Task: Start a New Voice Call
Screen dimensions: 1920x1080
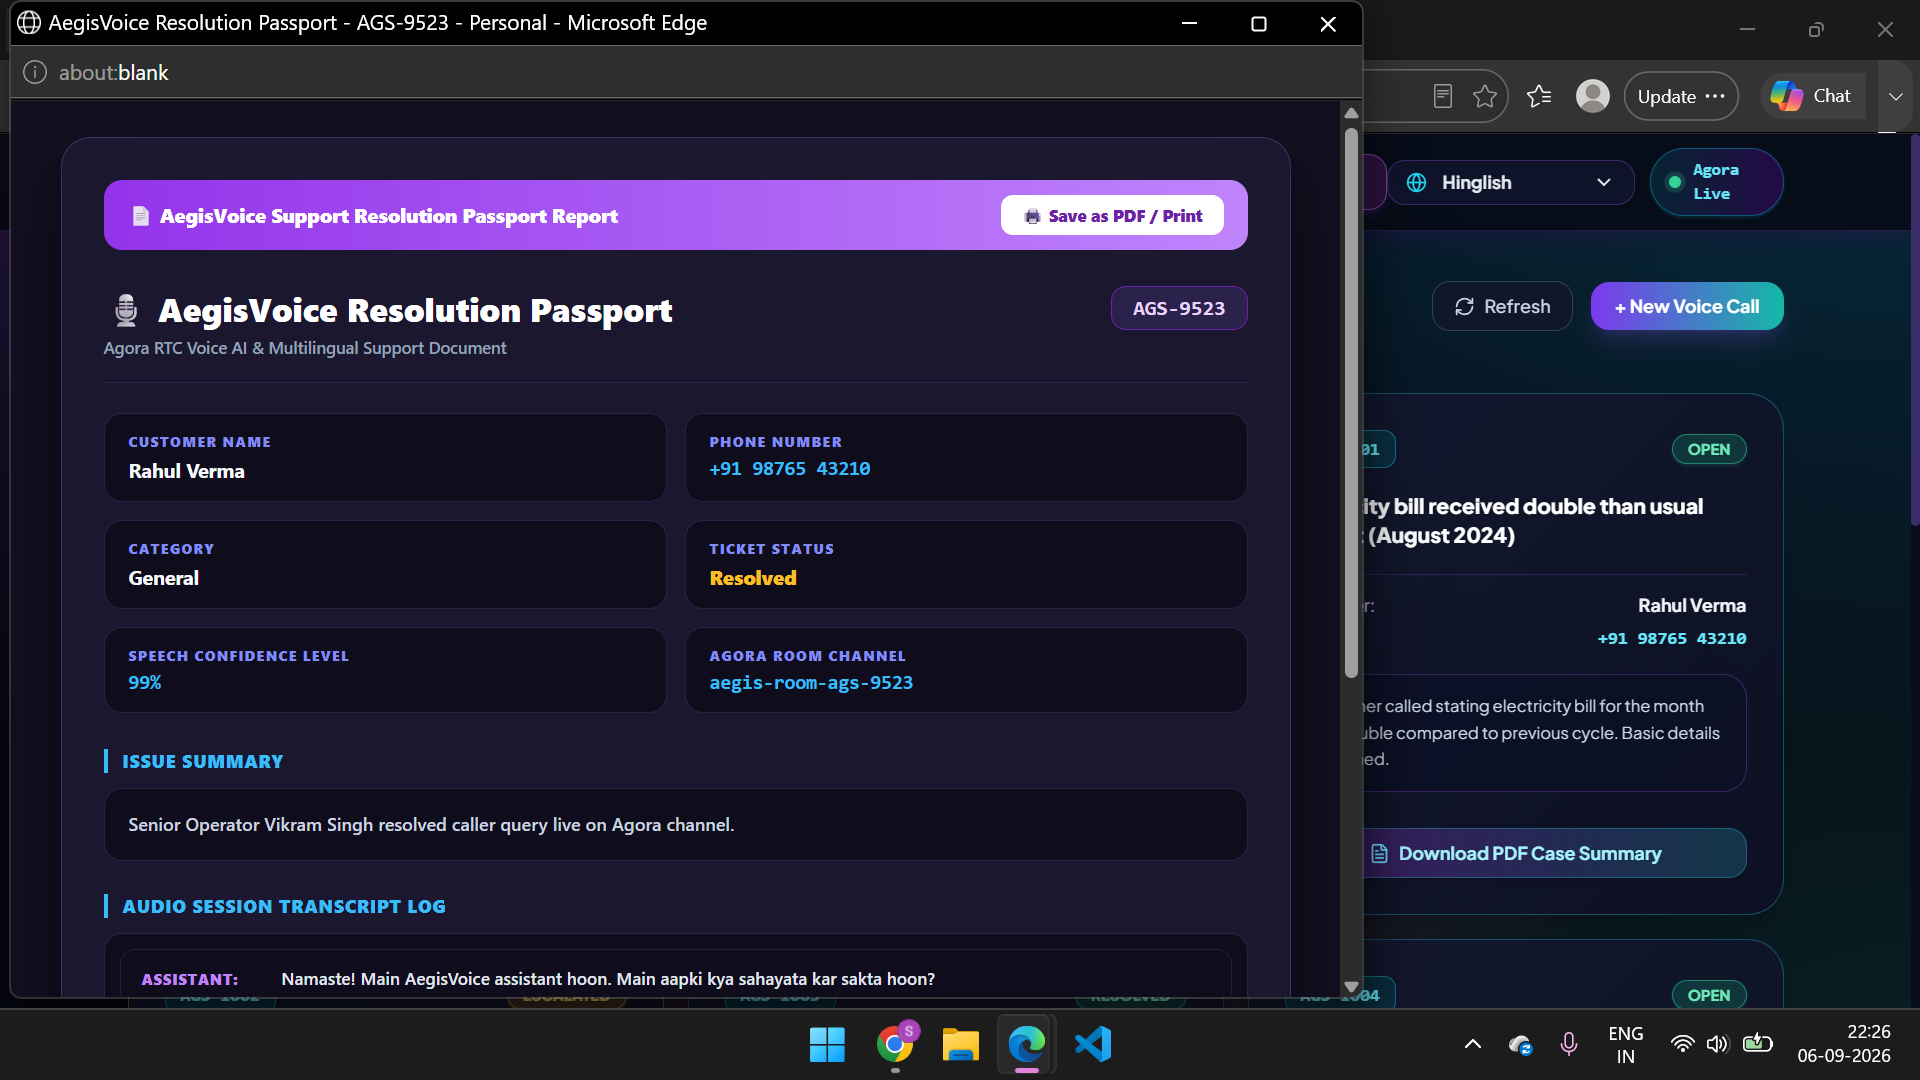Action: pos(1687,307)
